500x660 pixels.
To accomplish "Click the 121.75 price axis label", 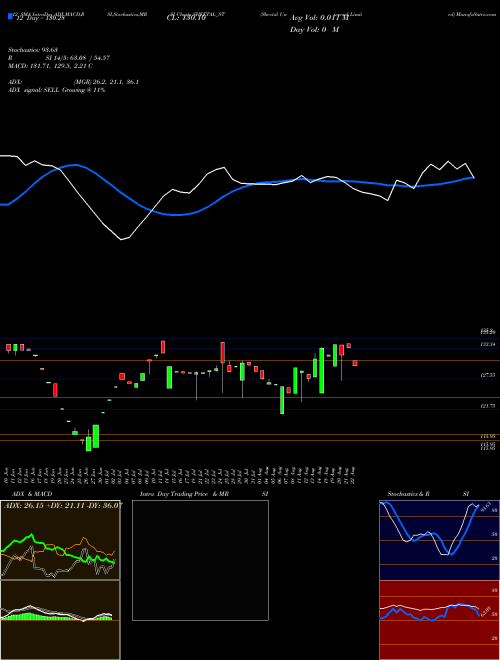I will 488,406.
